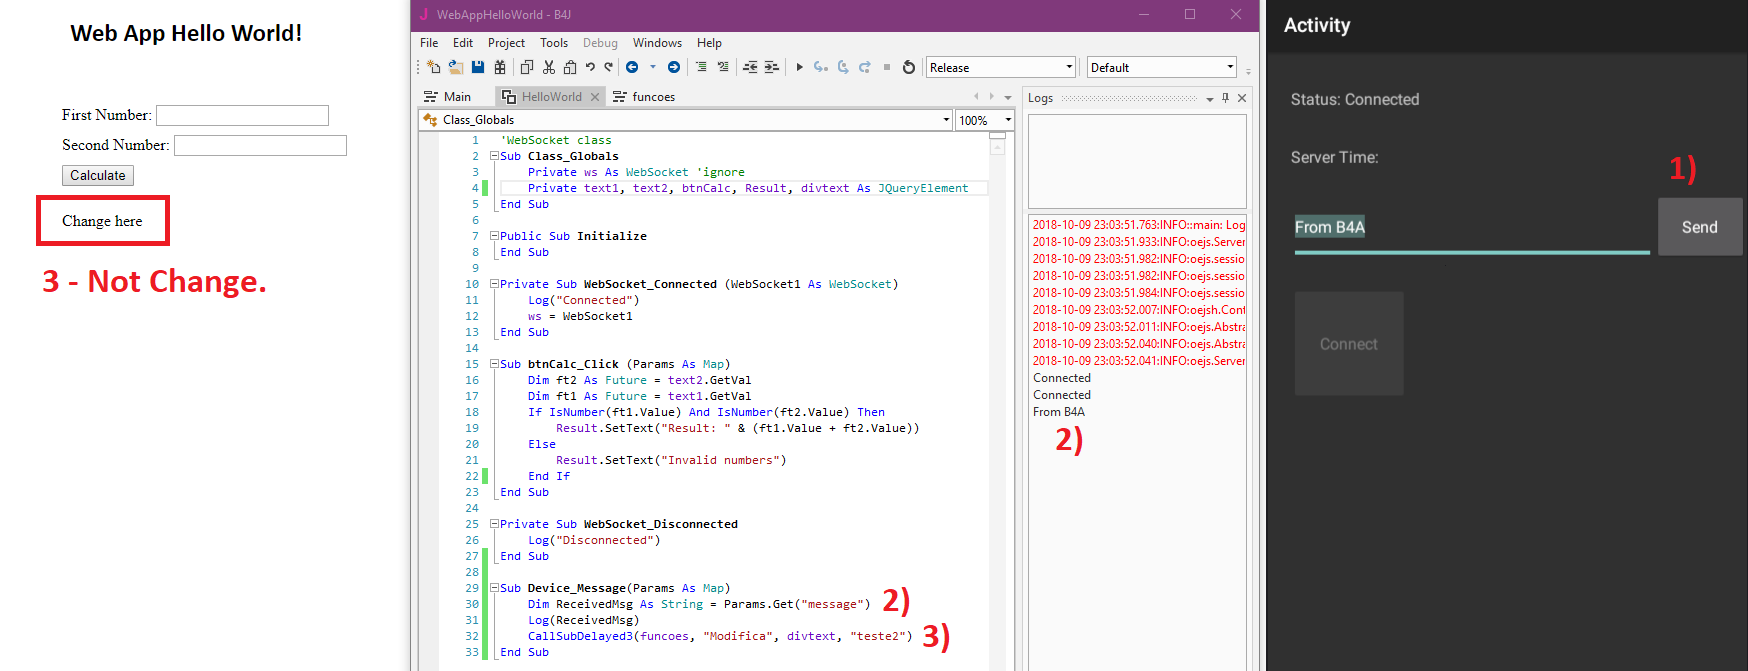The height and width of the screenshot is (671, 1748).
Task: Click the Step Over debug icon
Action: pos(843,67)
